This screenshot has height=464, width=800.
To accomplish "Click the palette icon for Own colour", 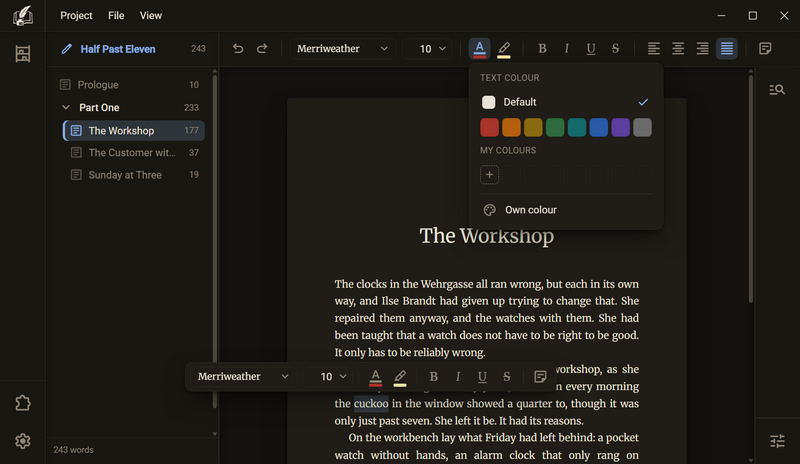I will pos(490,210).
